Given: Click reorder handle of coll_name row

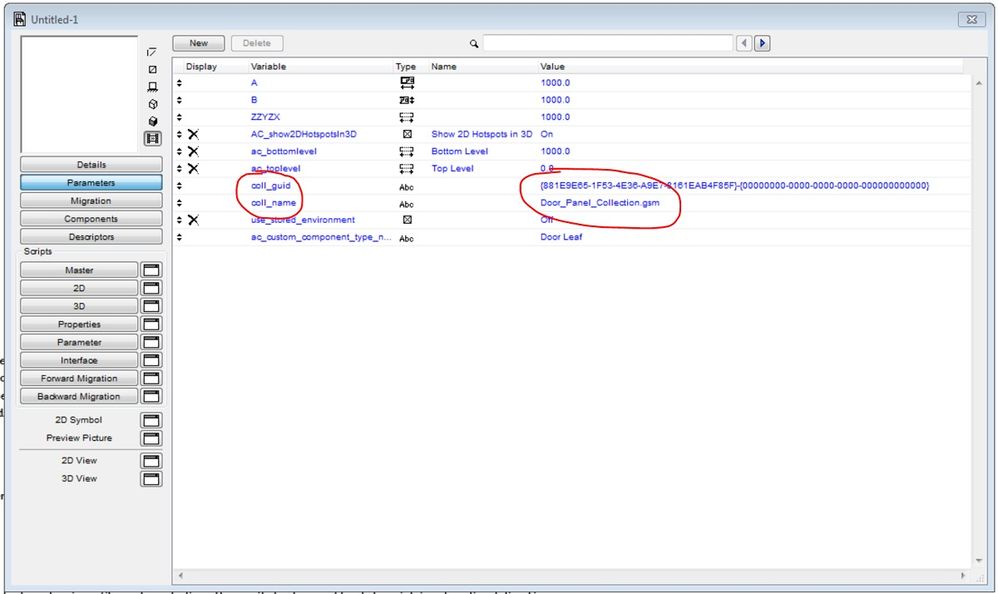Looking at the screenshot, I should tap(179, 202).
